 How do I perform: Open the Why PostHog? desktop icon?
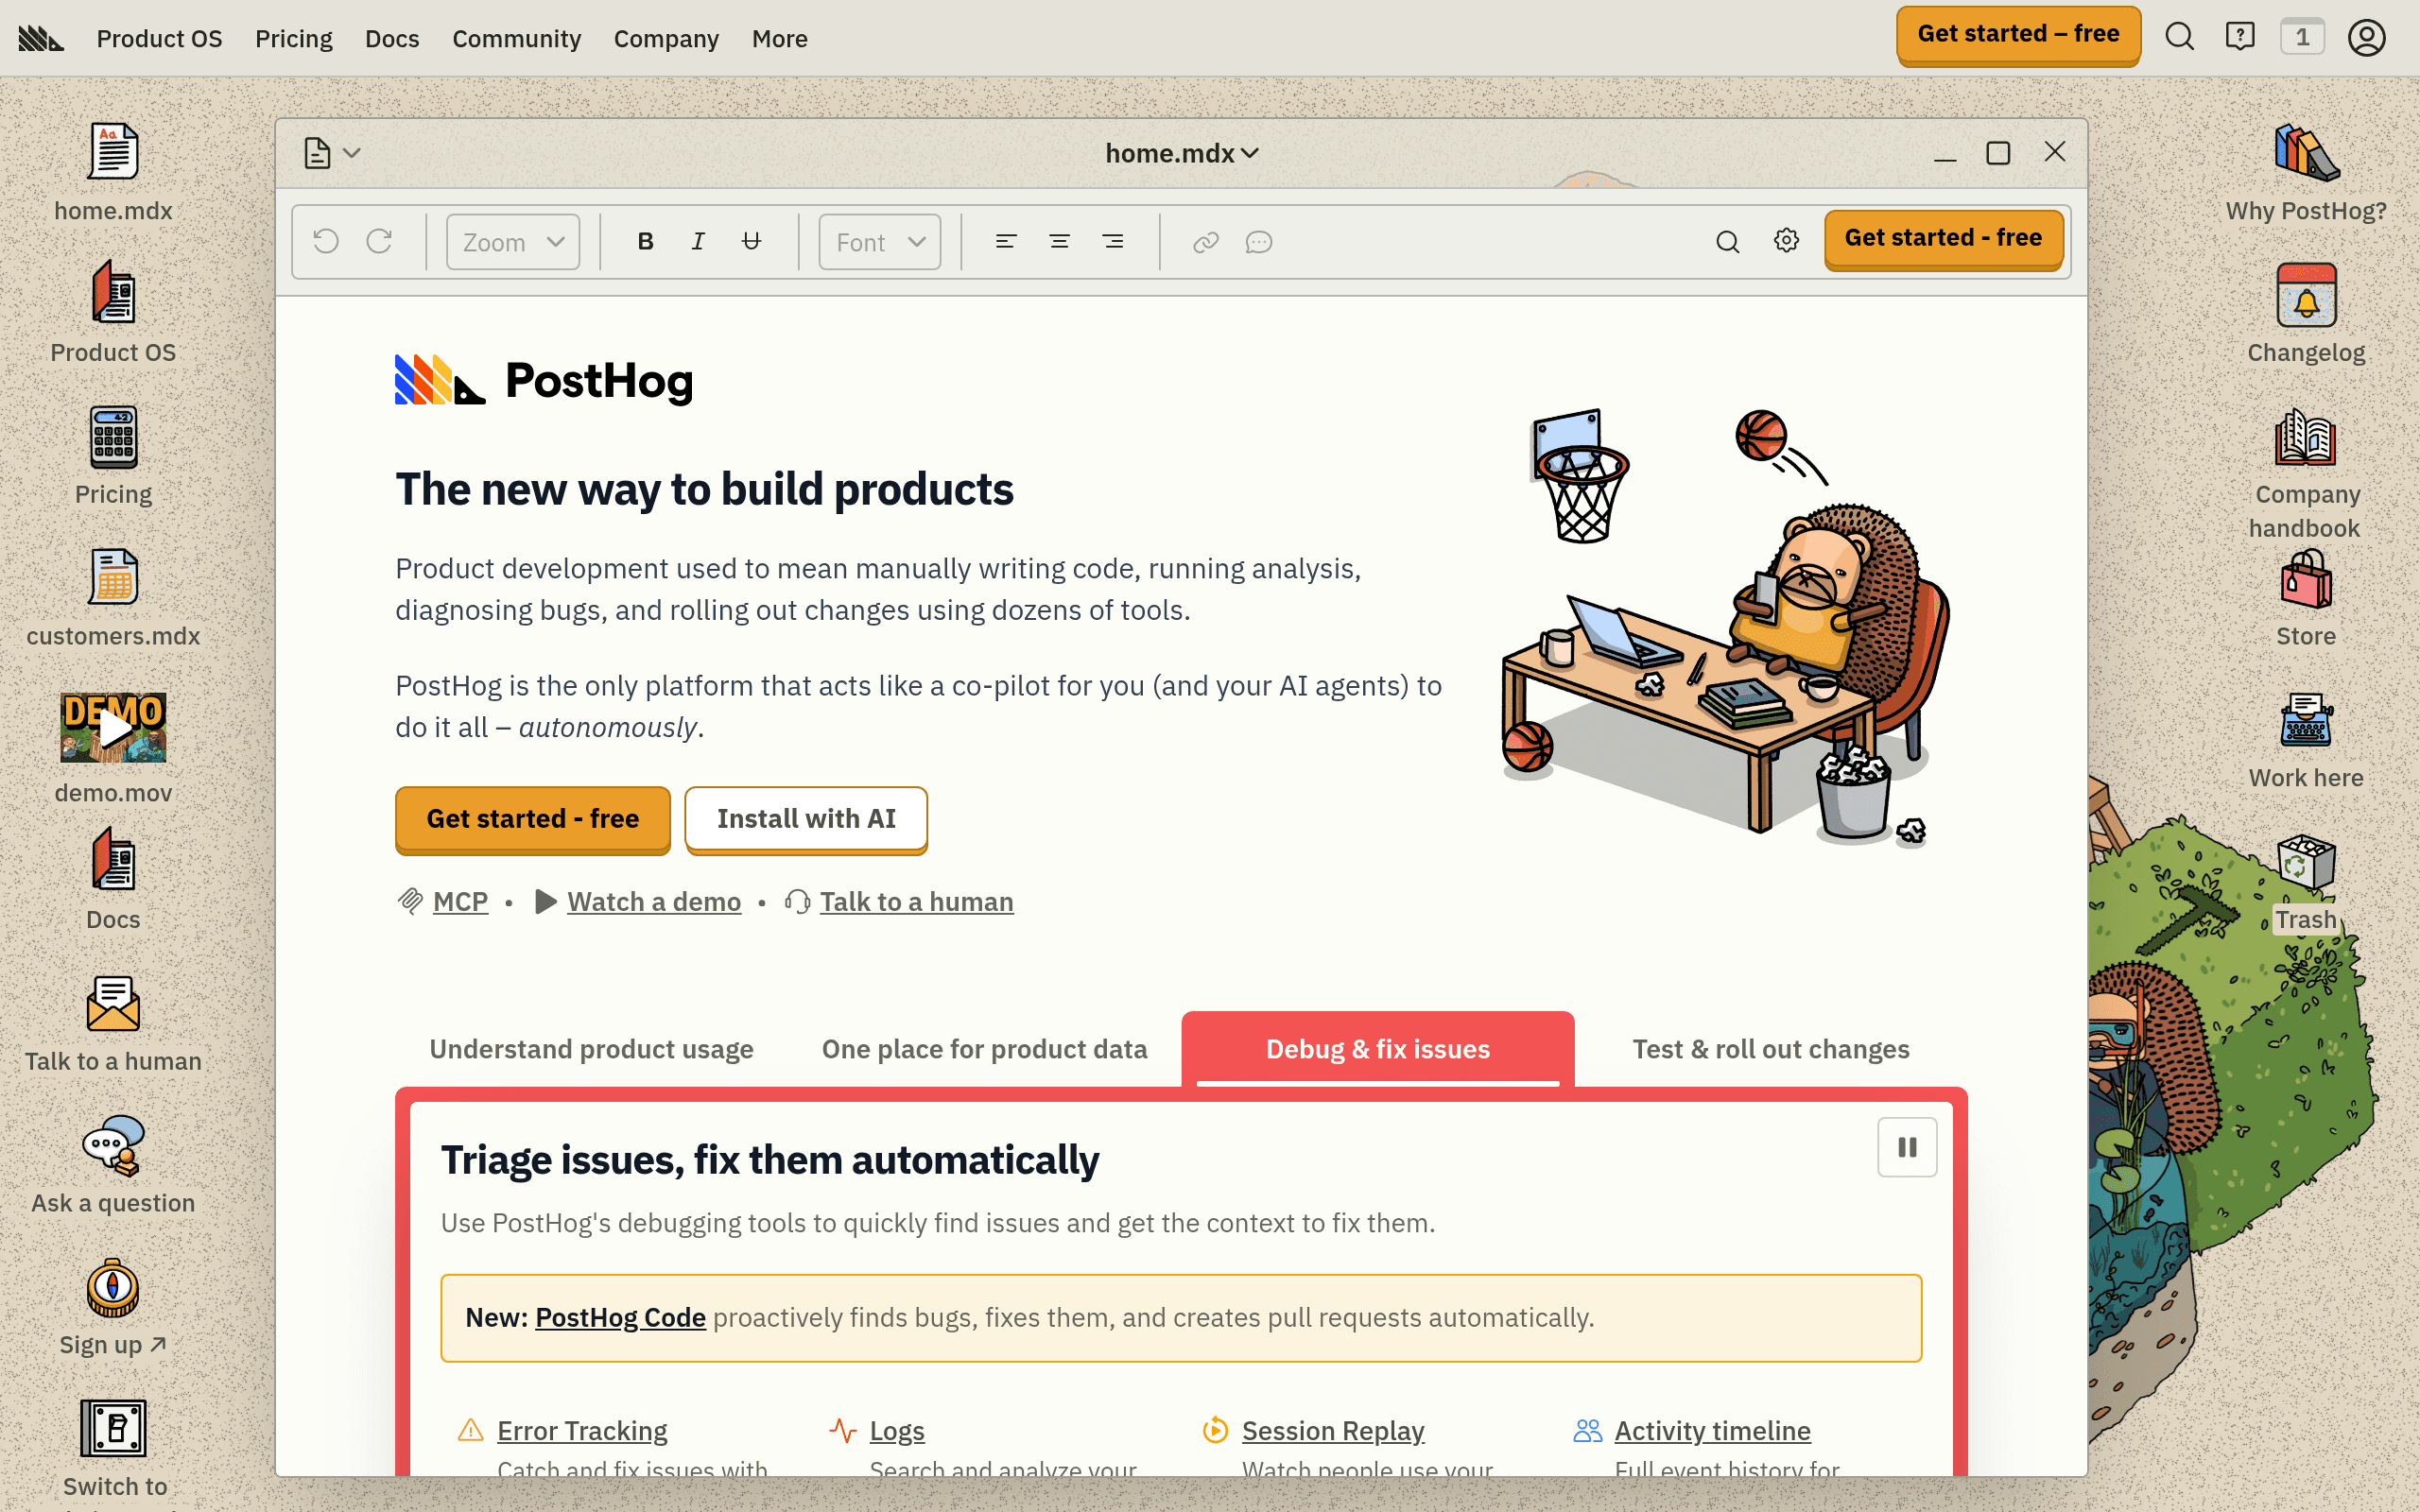(x=2306, y=153)
